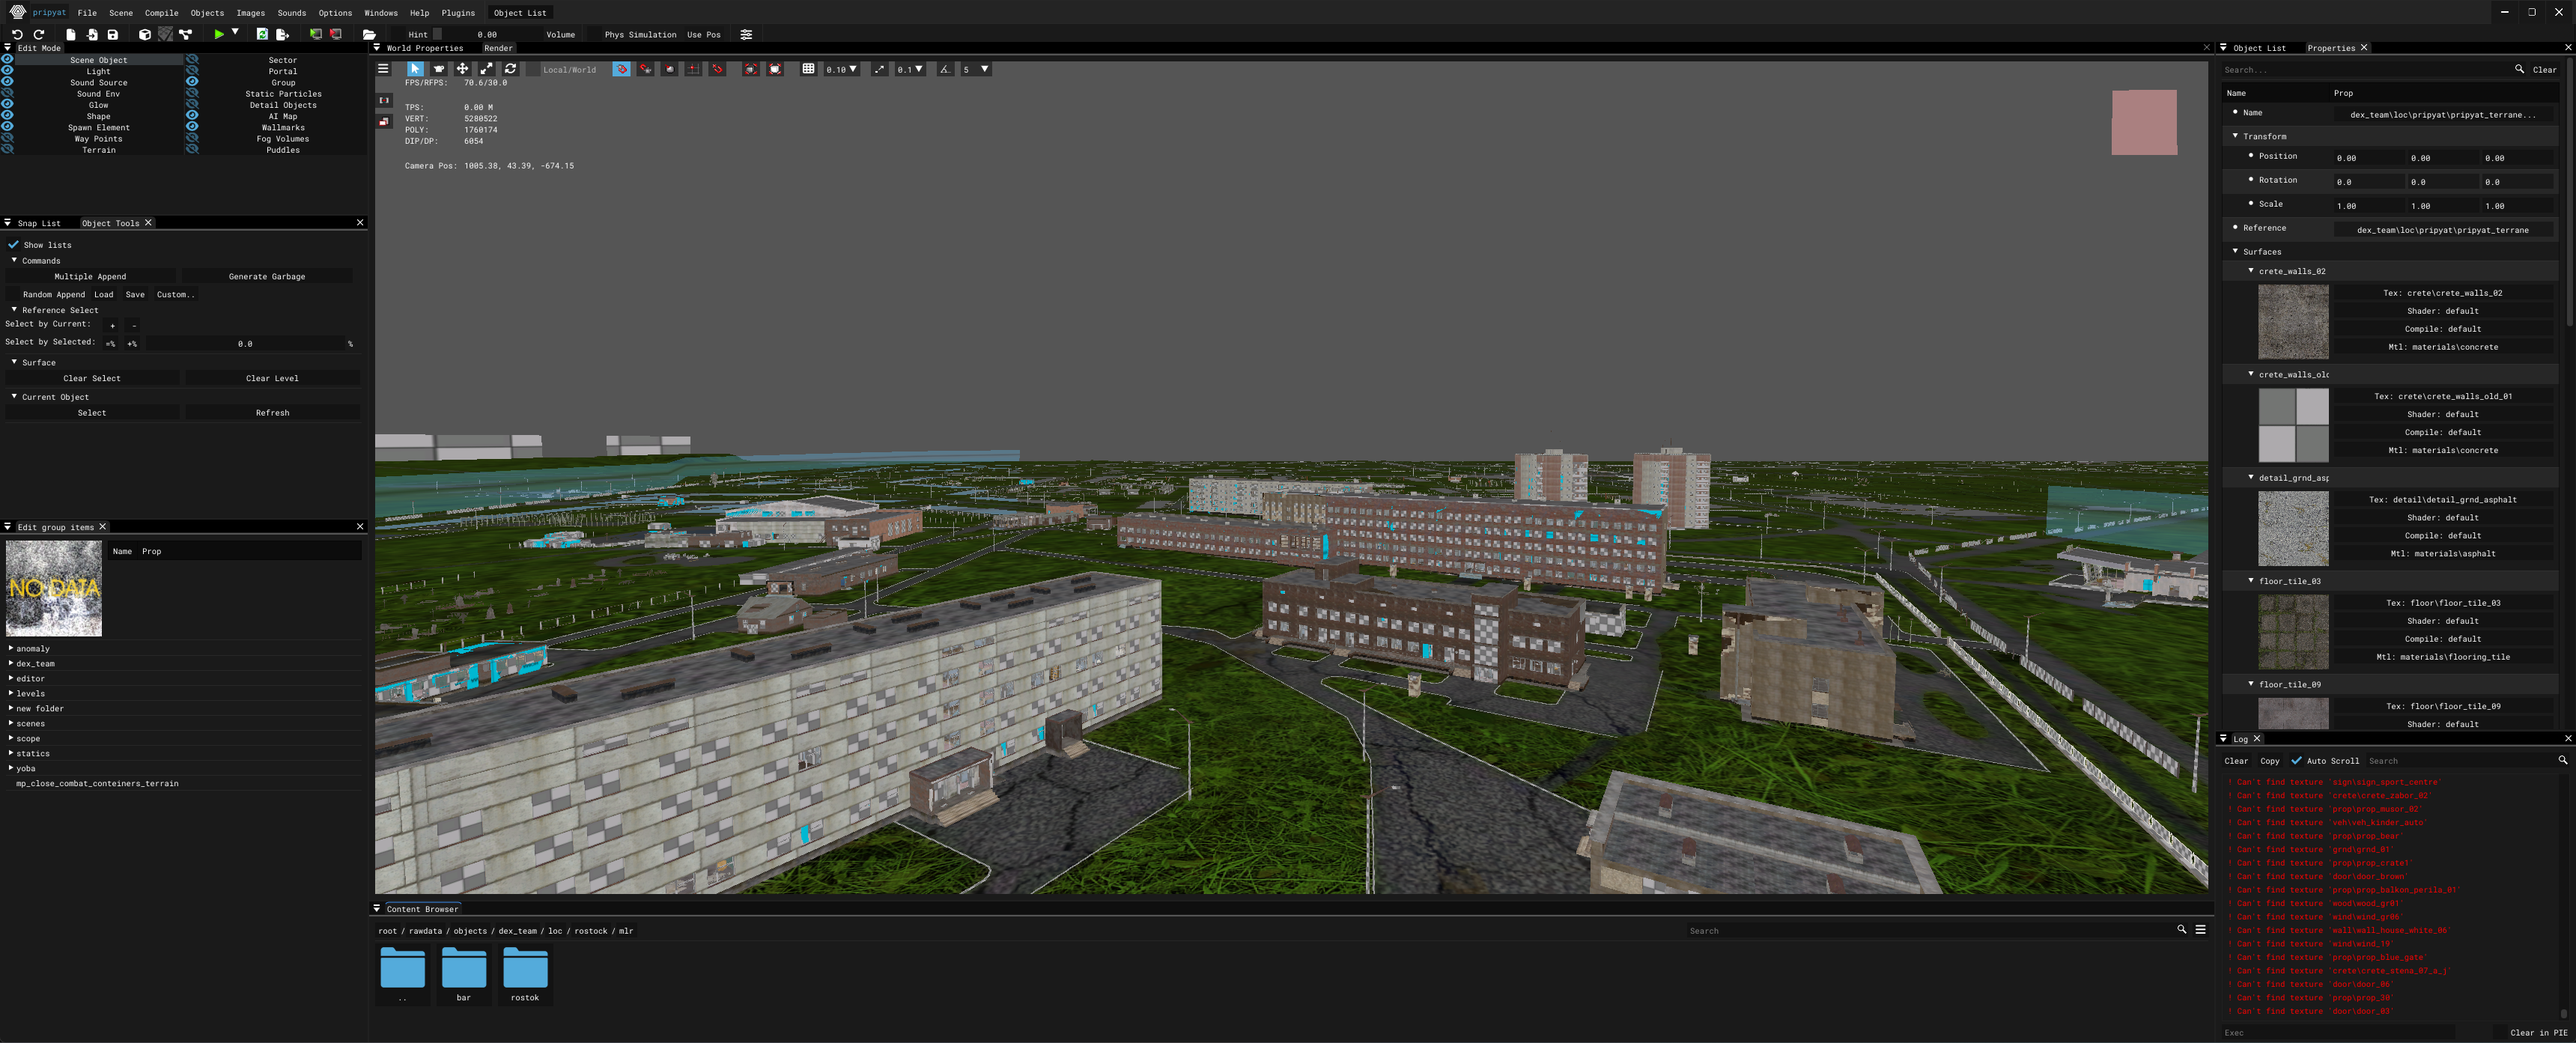This screenshot has width=2576, height=1043.
Task: Switch to the Render tab
Action: tap(497, 48)
